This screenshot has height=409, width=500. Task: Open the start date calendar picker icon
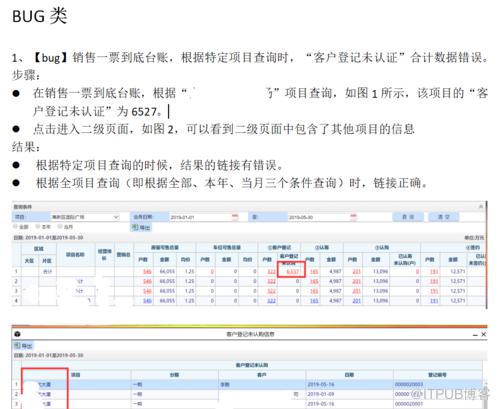(x=235, y=217)
